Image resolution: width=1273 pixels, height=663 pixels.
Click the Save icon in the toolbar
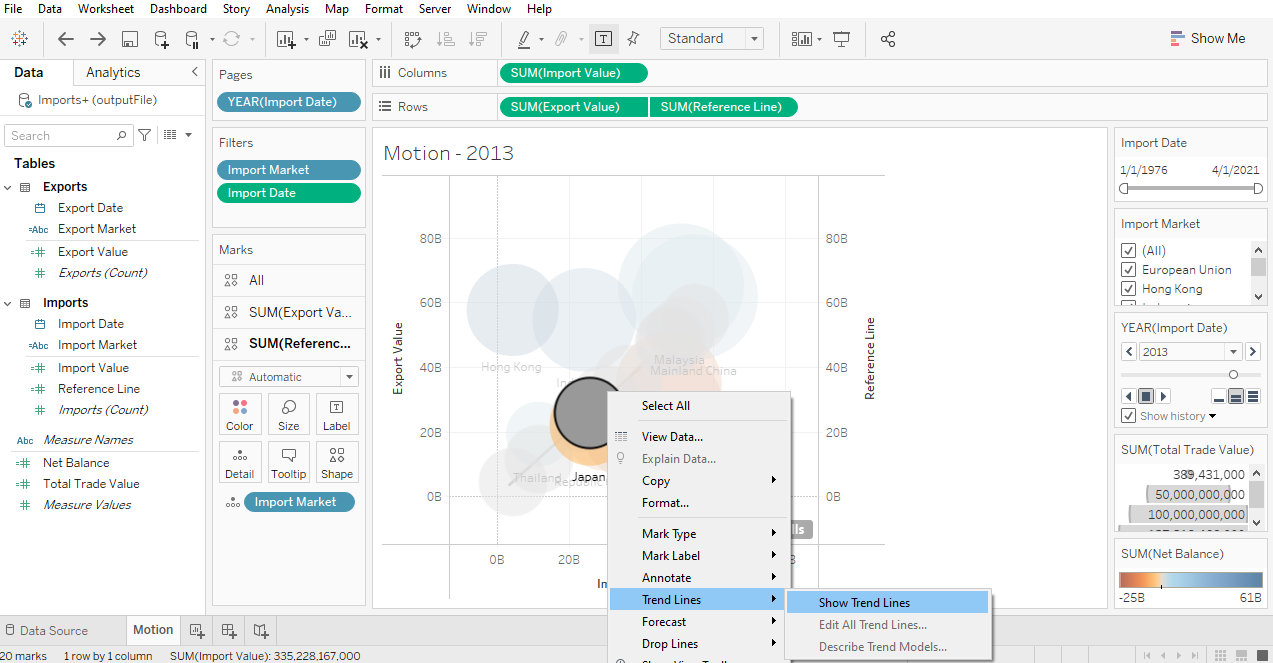129,39
